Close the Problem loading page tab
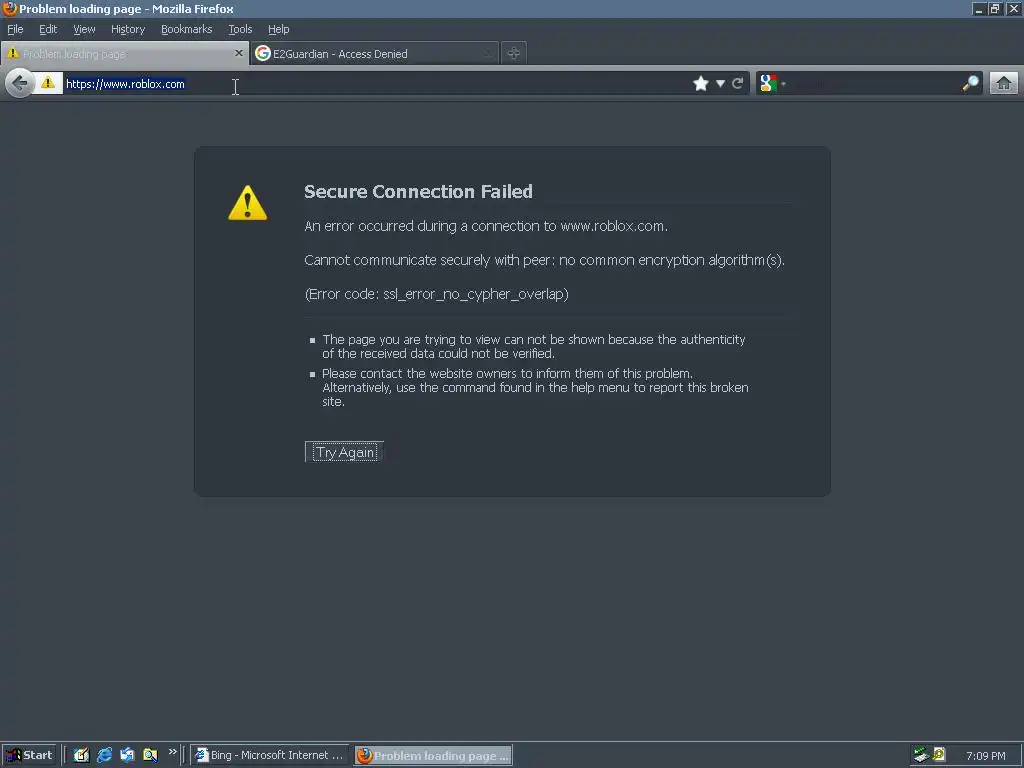Screen dimensions: 1024x768 239,53
